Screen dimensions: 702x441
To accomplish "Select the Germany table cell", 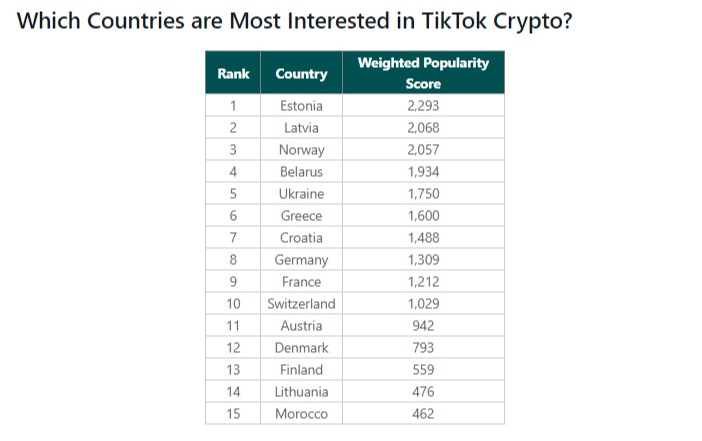I will point(301,259).
